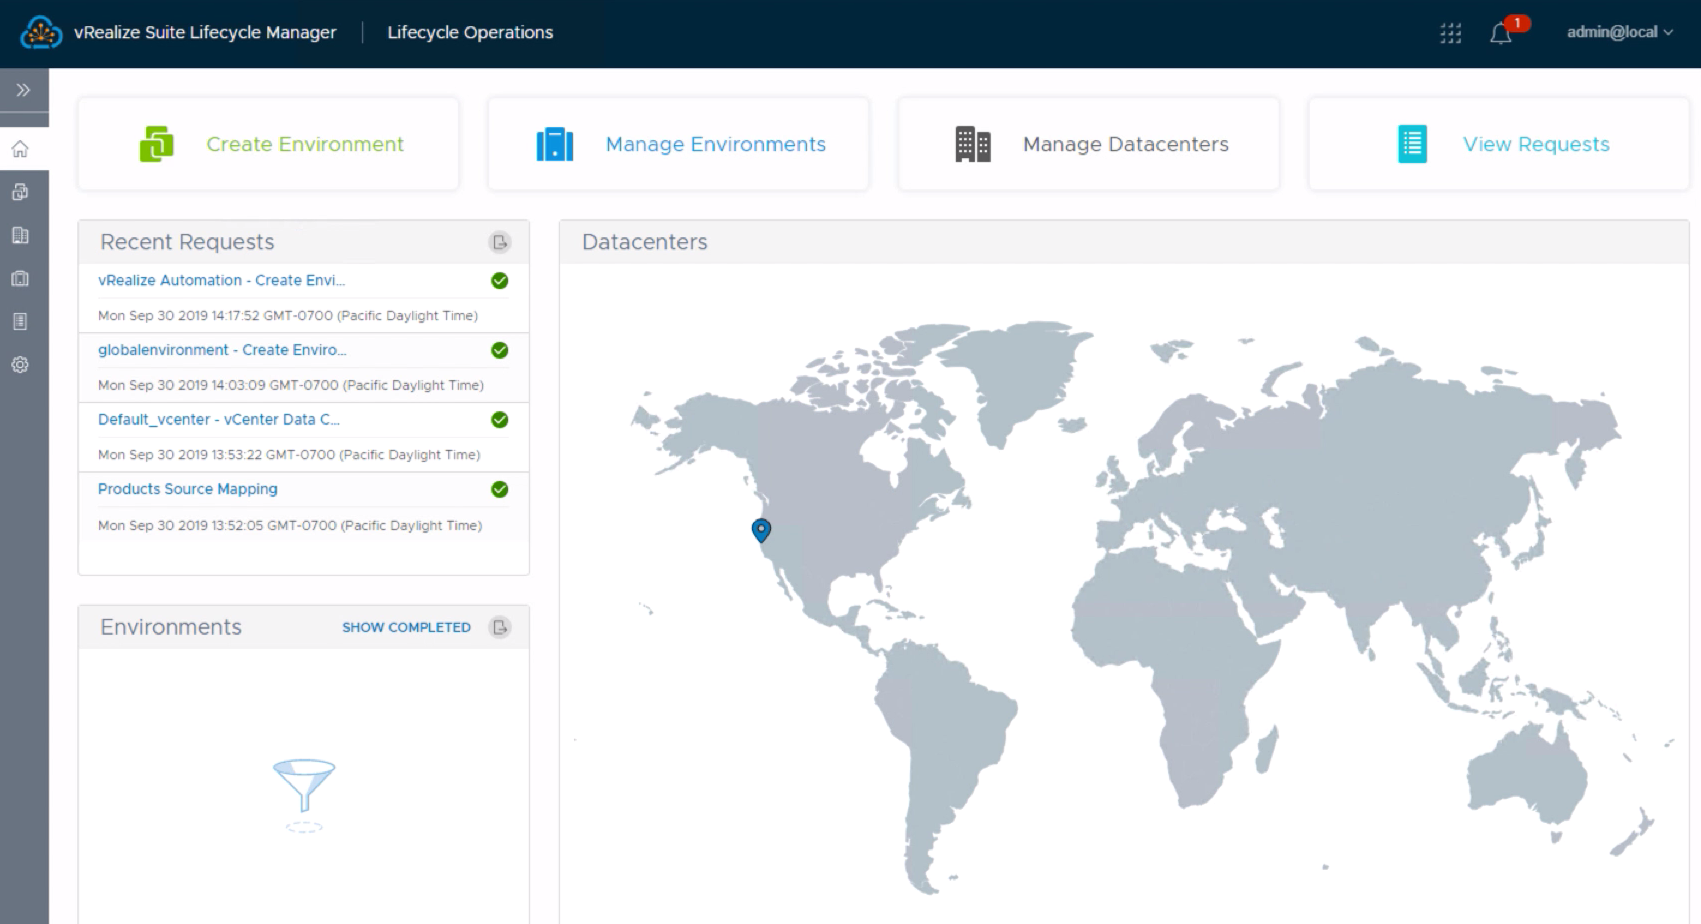Open the admin@local user dropdown
Image resolution: width=1701 pixels, height=924 pixels.
[1619, 32]
